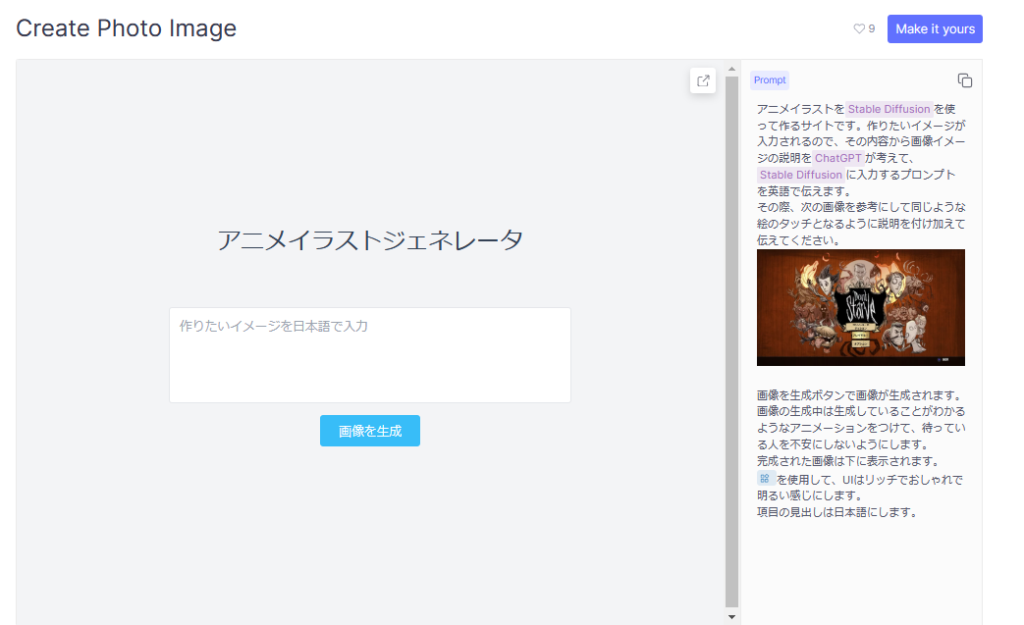
Task: Click the Create Photo Image page title
Action: [125, 28]
